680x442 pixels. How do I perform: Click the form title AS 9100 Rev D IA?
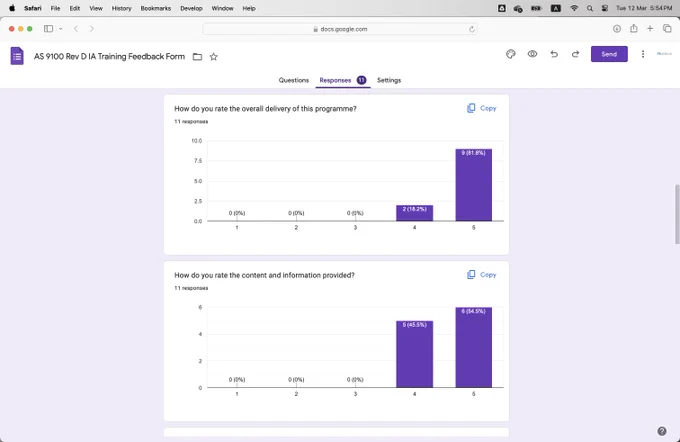tap(109, 56)
